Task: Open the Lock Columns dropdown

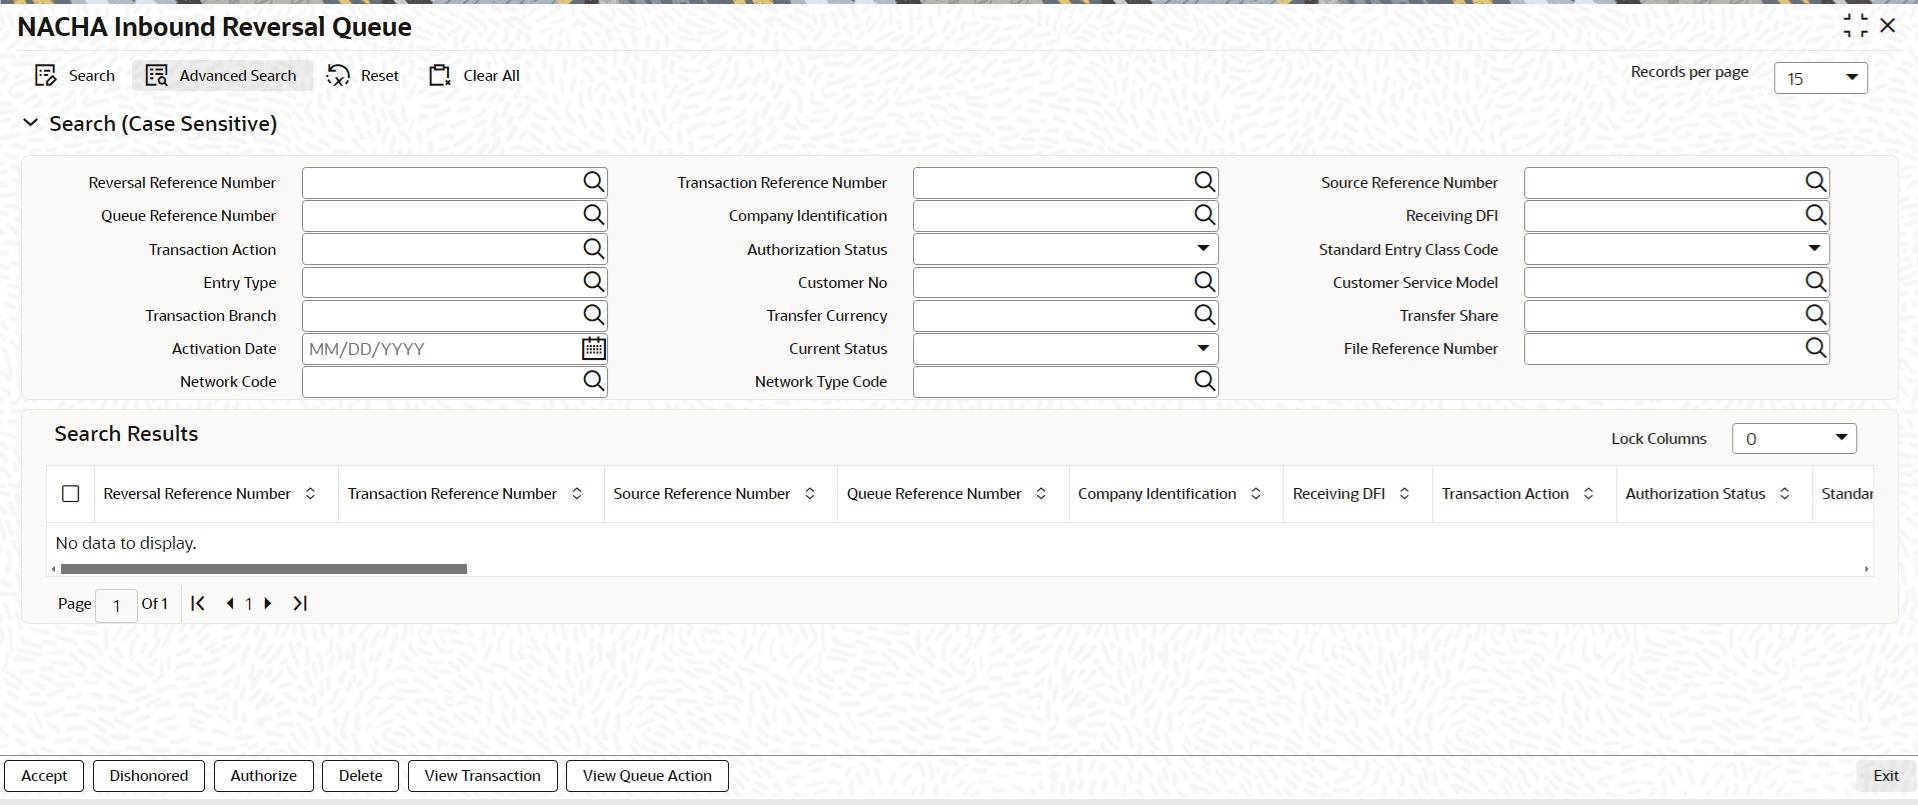Action: coord(1794,438)
